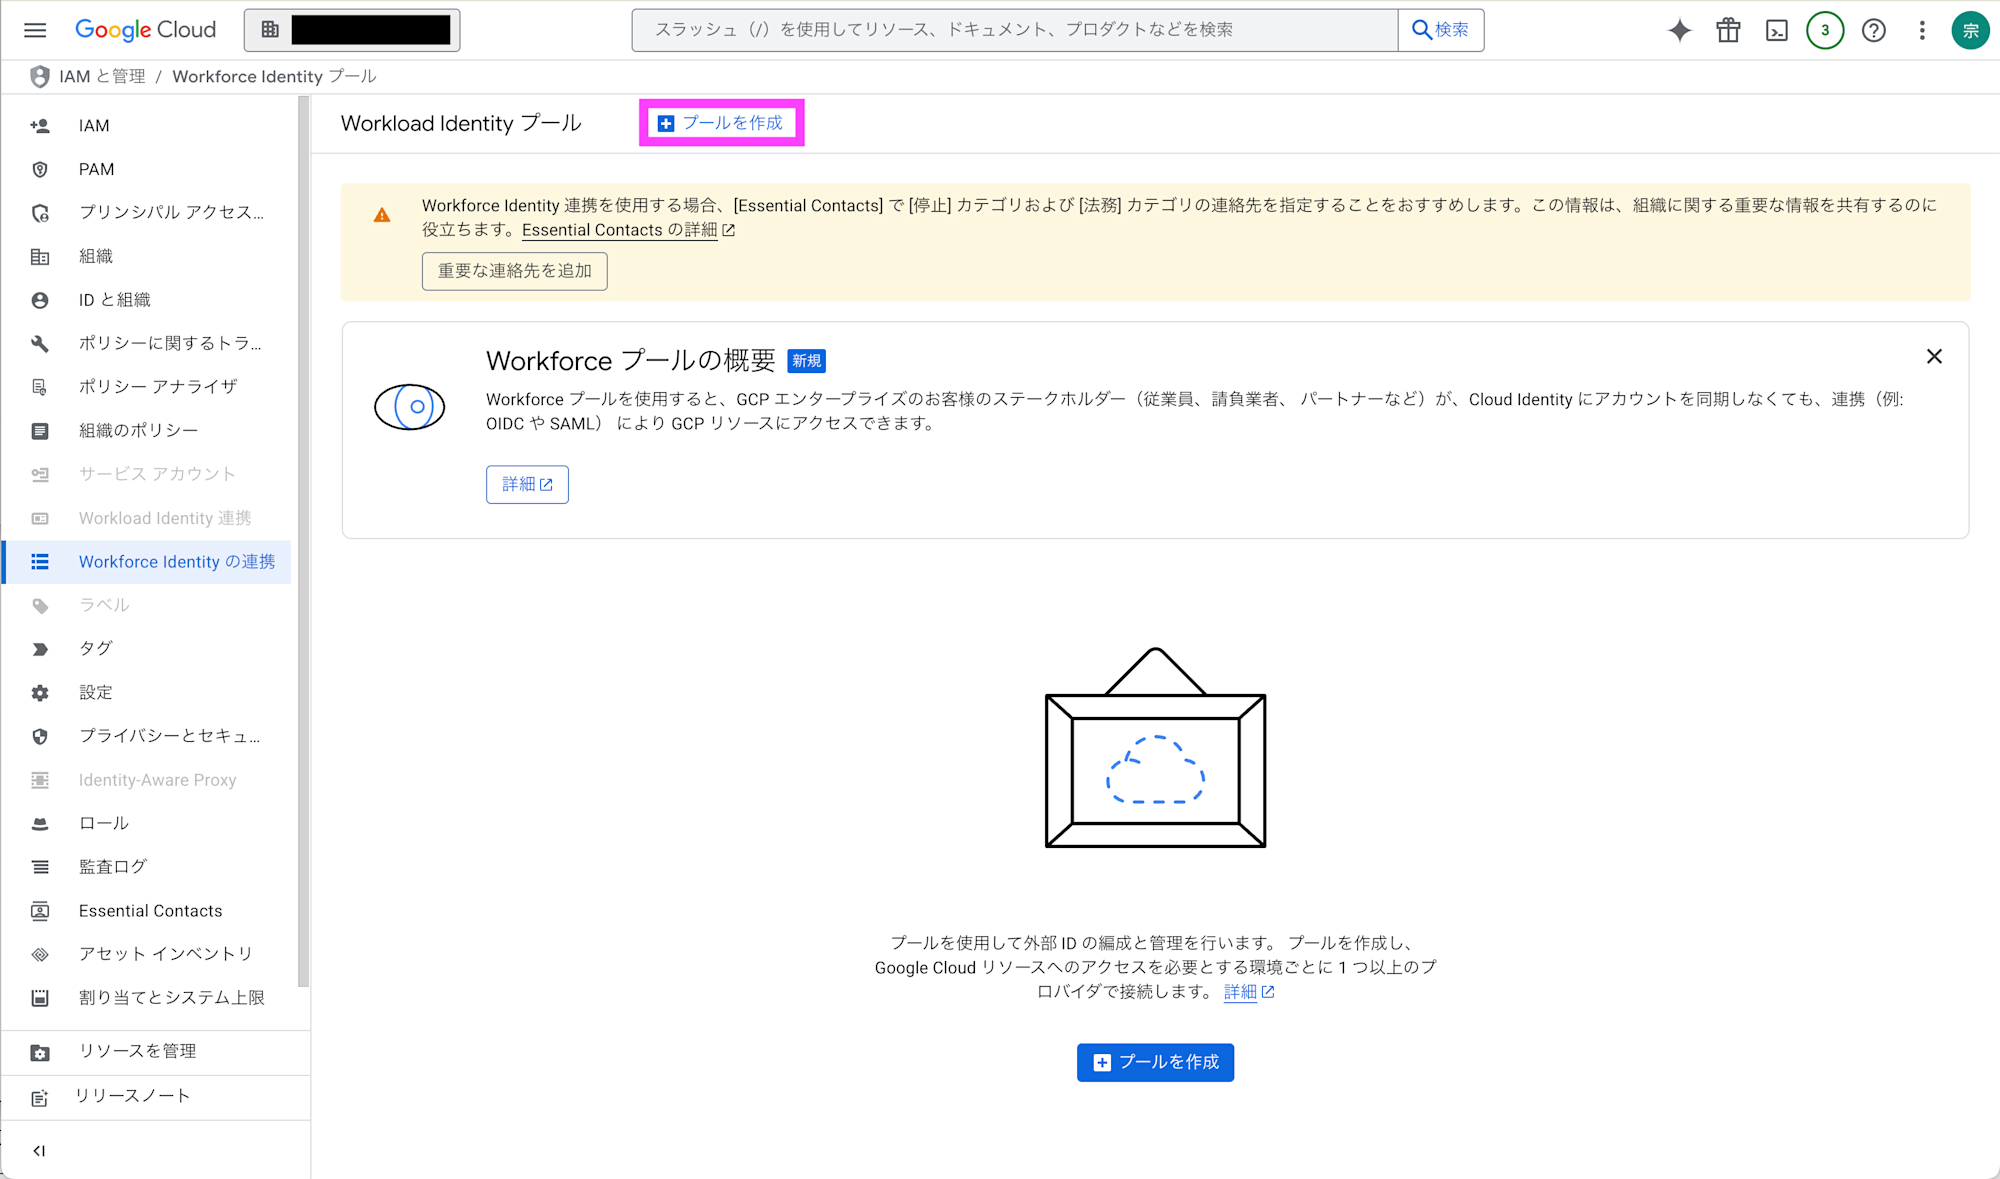
Task: Click the 組織のポリシー icon
Action: (x=40, y=431)
